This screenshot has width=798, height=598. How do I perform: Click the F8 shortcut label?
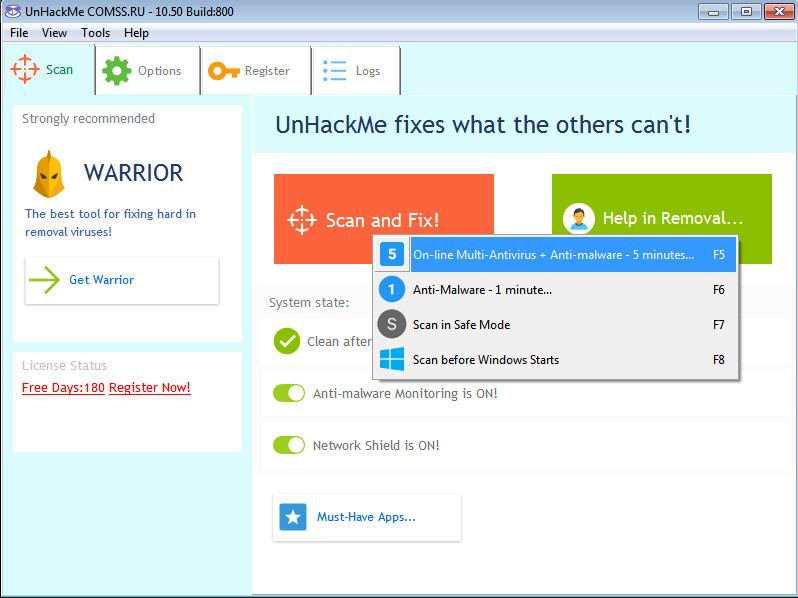click(719, 360)
